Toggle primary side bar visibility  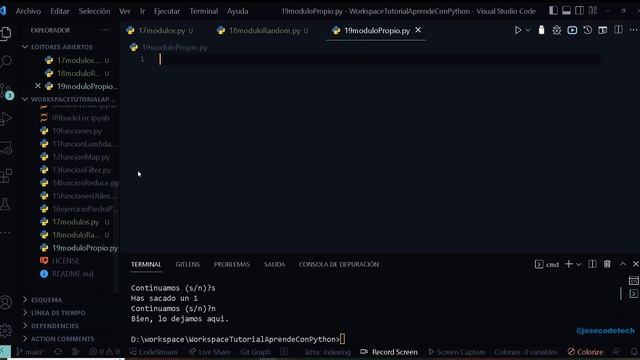[x=553, y=11]
